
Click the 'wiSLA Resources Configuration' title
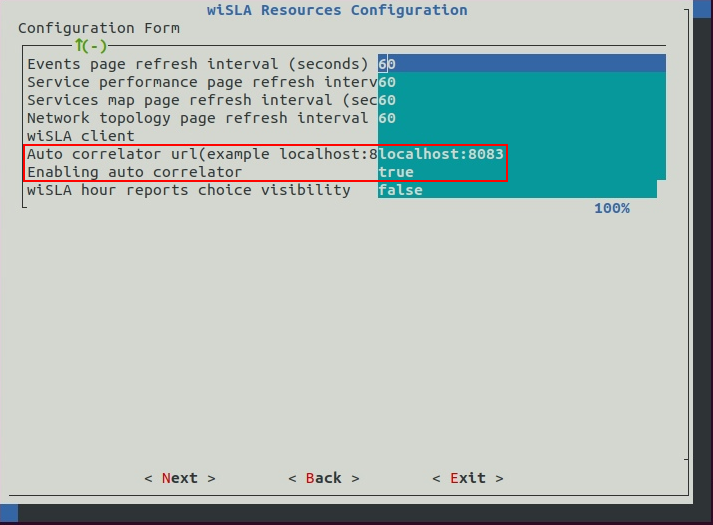337,10
